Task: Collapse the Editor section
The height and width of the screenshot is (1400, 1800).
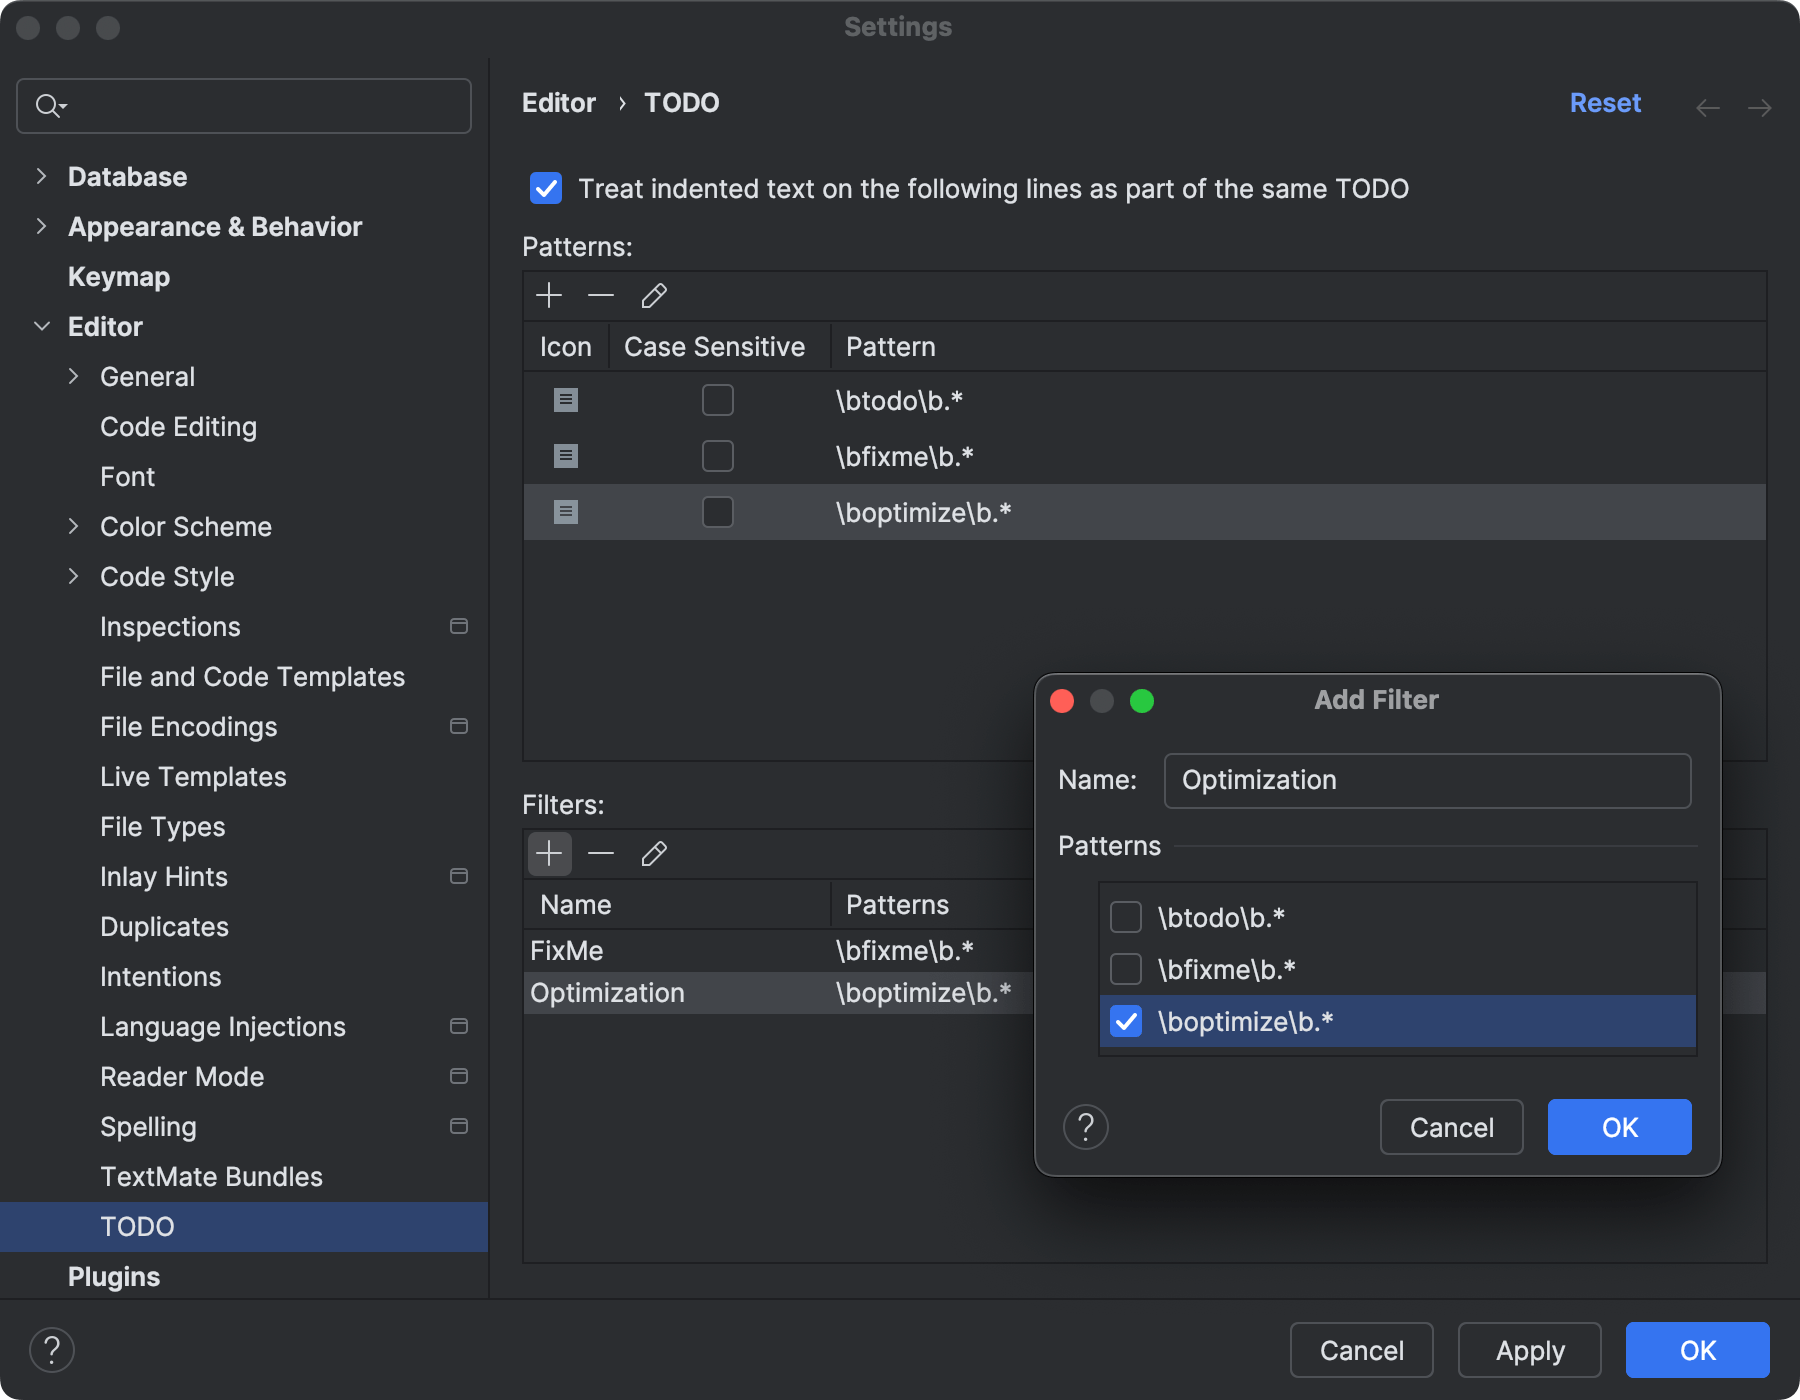Action: pyautogui.click(x=41, y=326)
